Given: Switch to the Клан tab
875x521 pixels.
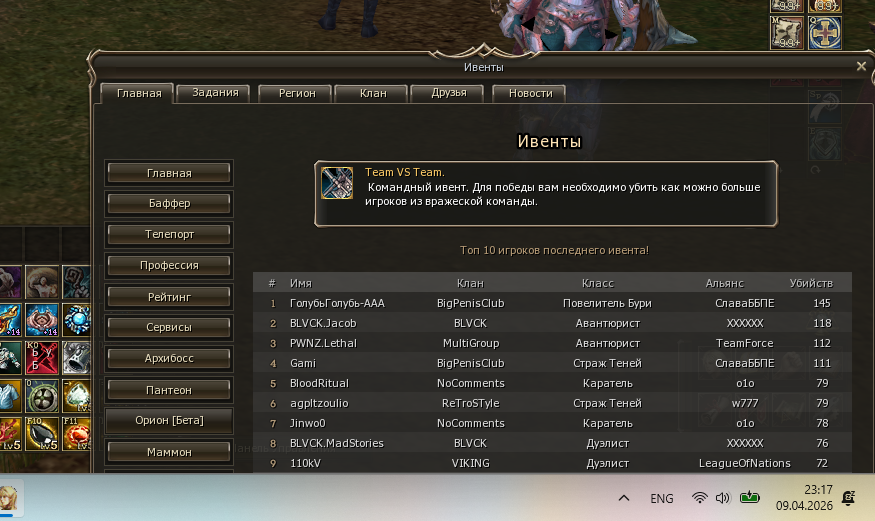Looking at the screenshot, I should click(x=373, y=93).
